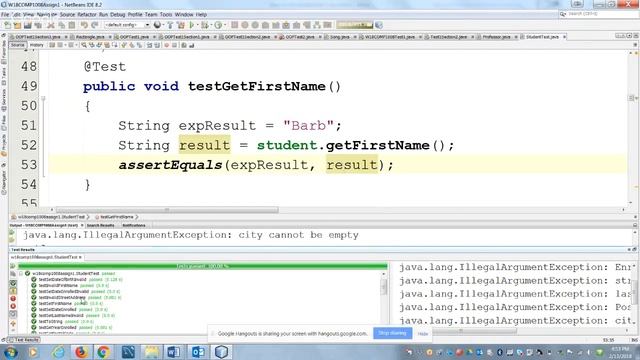Open the File menu

coord(5,14)
